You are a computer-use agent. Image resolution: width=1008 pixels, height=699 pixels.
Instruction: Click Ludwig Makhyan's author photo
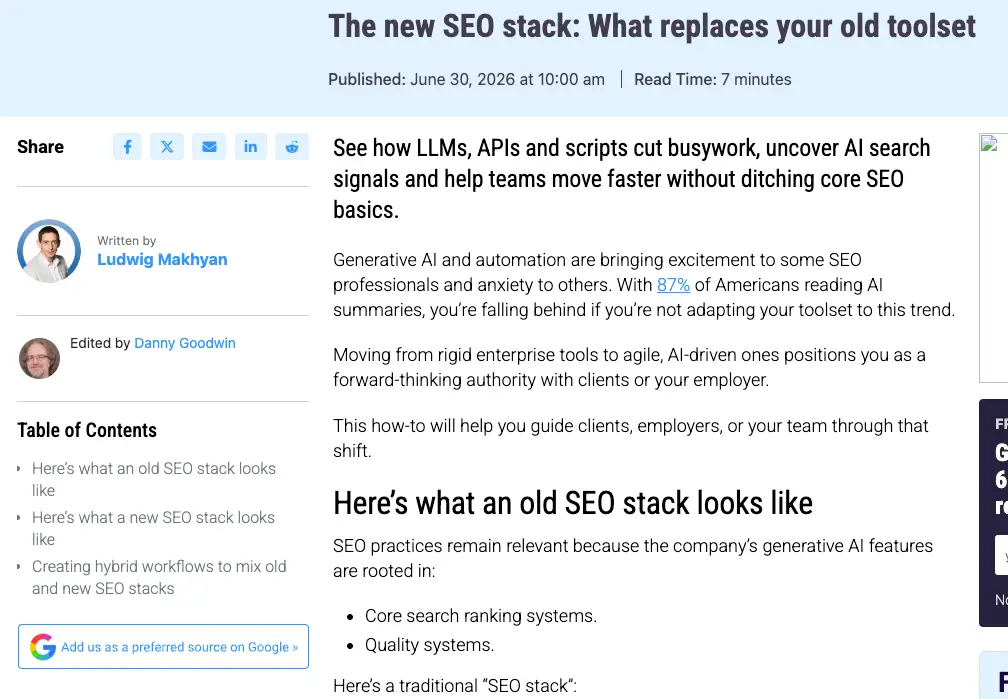click(x=49, y=251)
